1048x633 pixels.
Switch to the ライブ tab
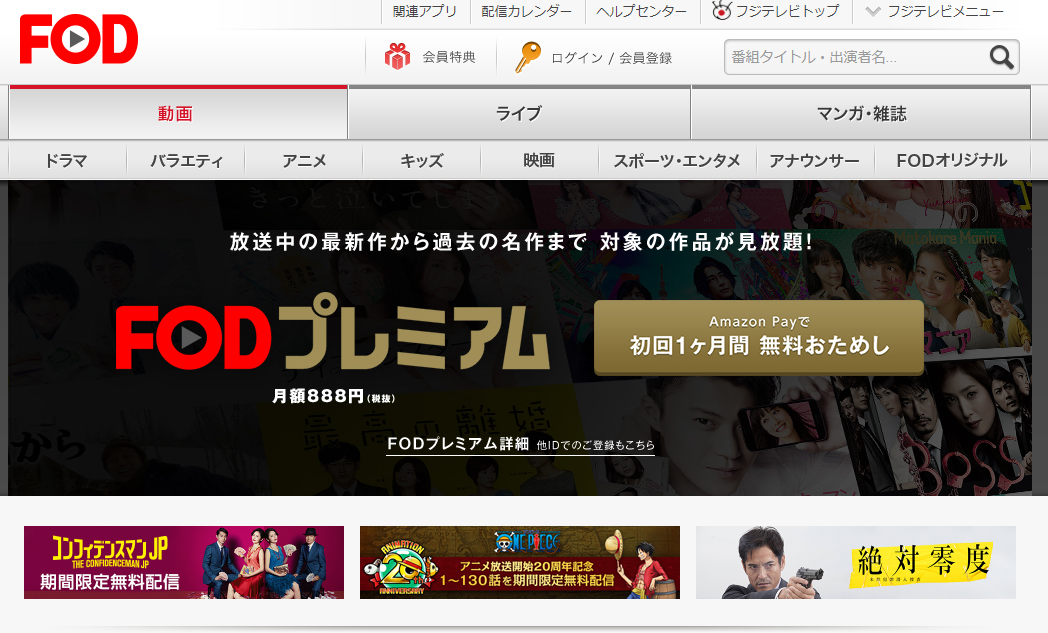519,113
